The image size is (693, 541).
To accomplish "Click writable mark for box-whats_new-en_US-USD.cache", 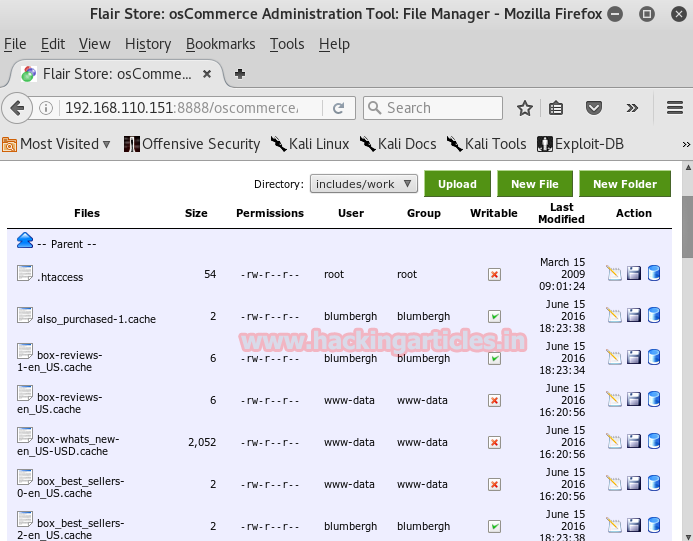I will pyautogui.click(x=494, y=442).
